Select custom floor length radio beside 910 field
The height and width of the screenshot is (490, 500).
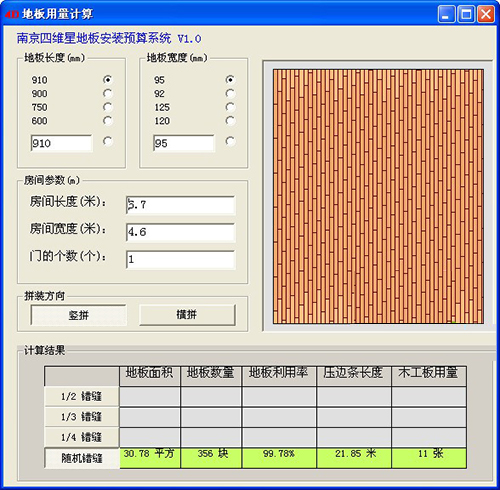point(108,141)
